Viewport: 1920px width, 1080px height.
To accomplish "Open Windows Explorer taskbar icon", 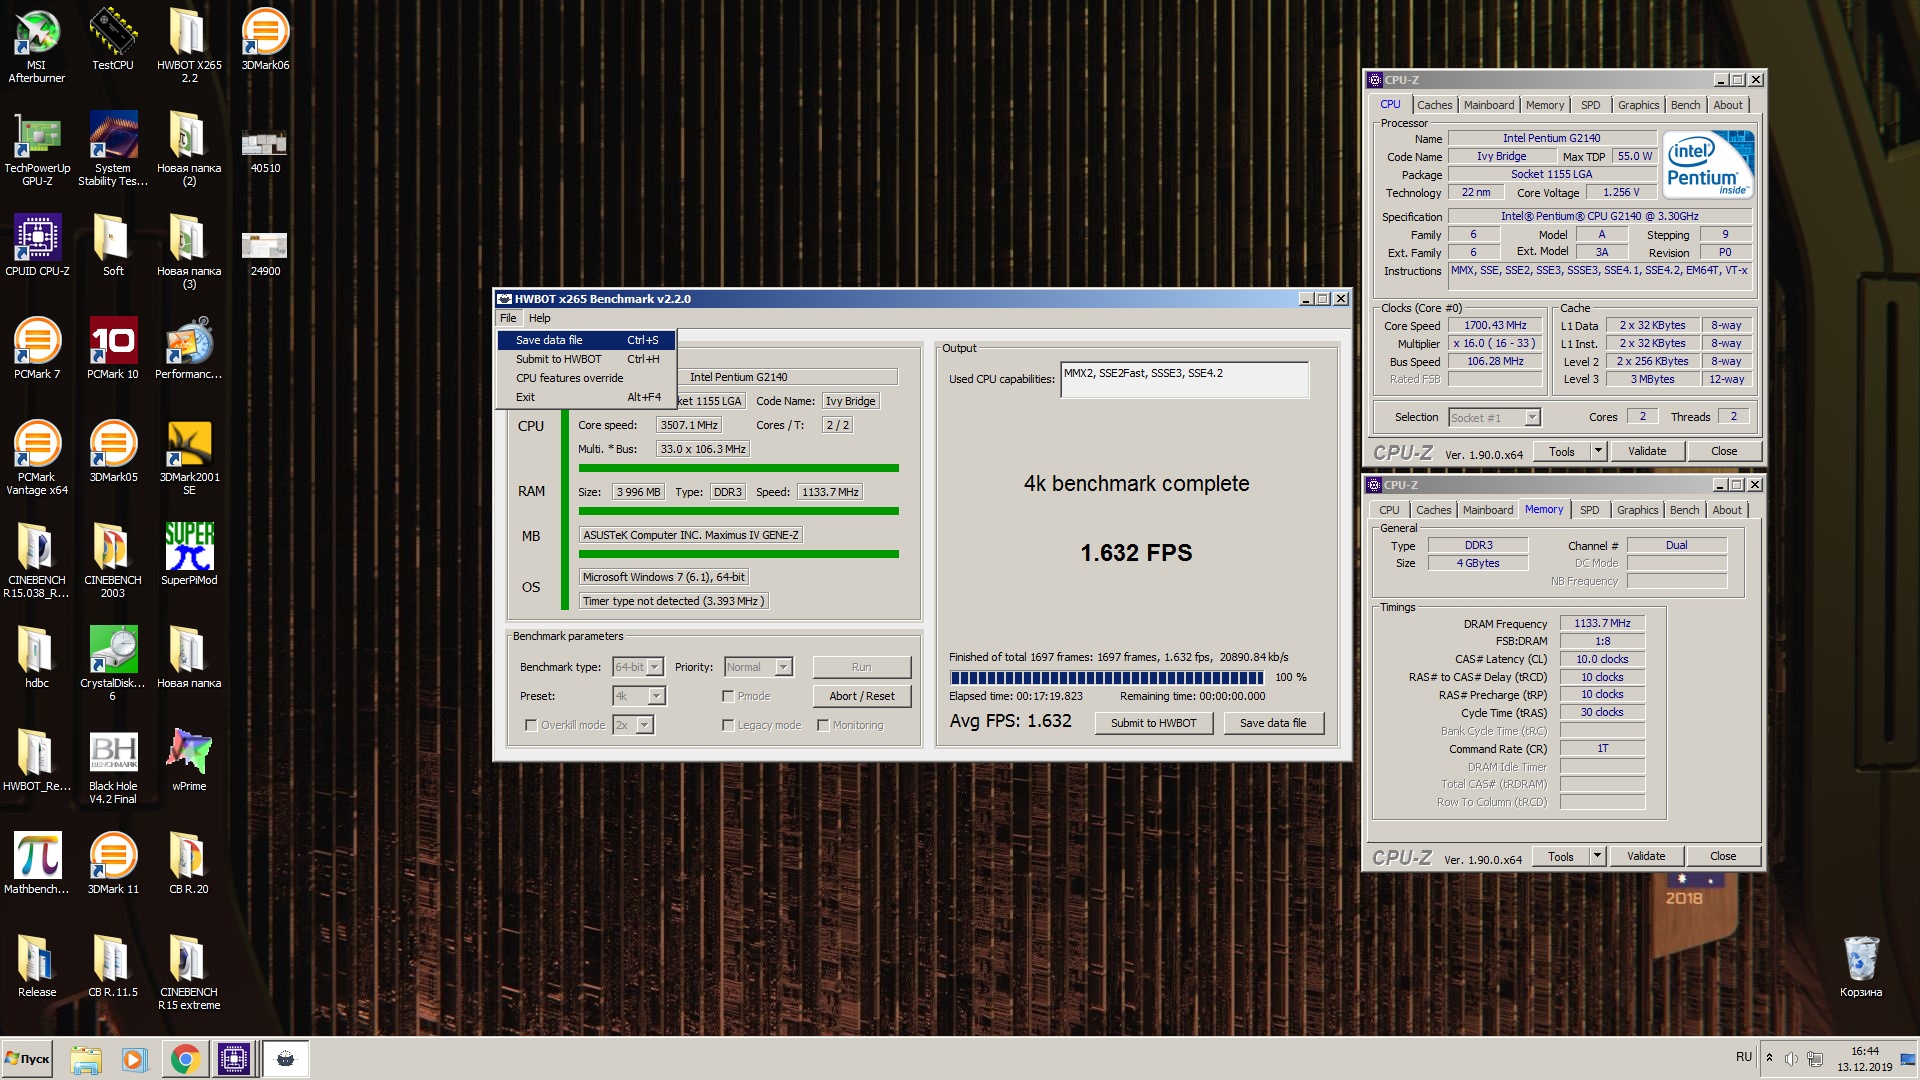I will pyautogui.click(x=86, y=1059).
